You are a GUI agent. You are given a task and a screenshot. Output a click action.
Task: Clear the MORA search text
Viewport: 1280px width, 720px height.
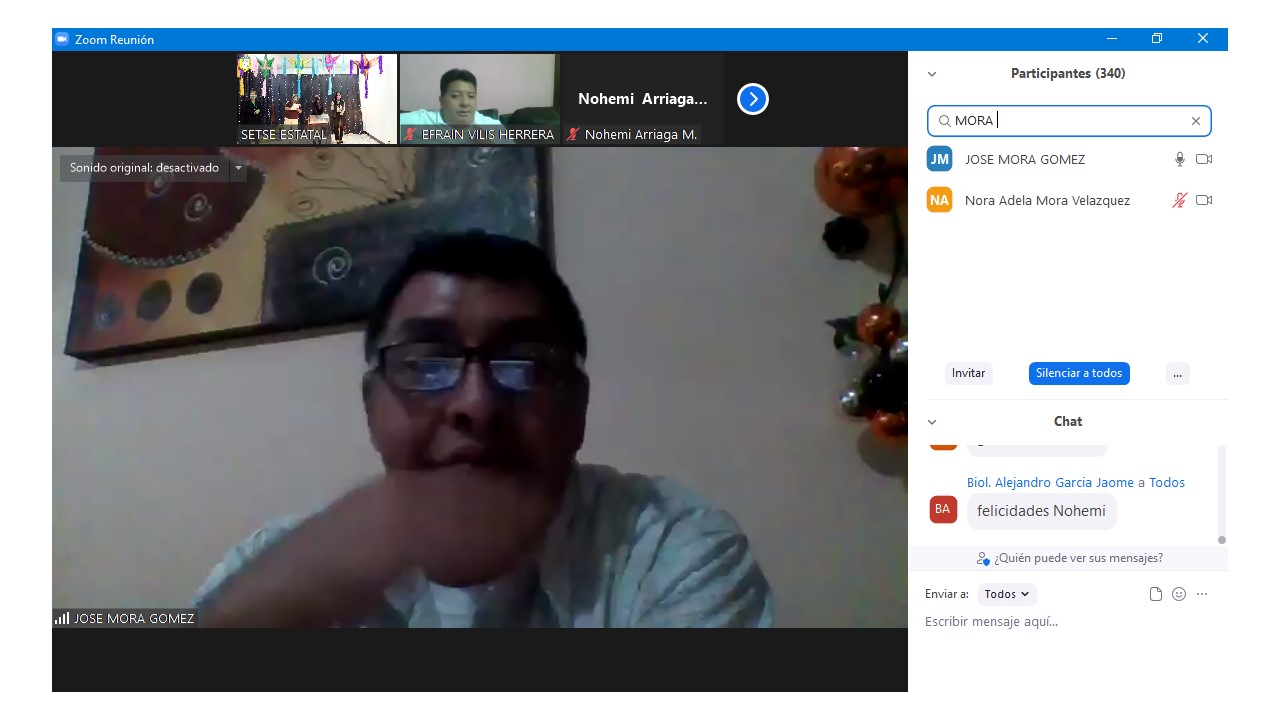coord(1195,121)
